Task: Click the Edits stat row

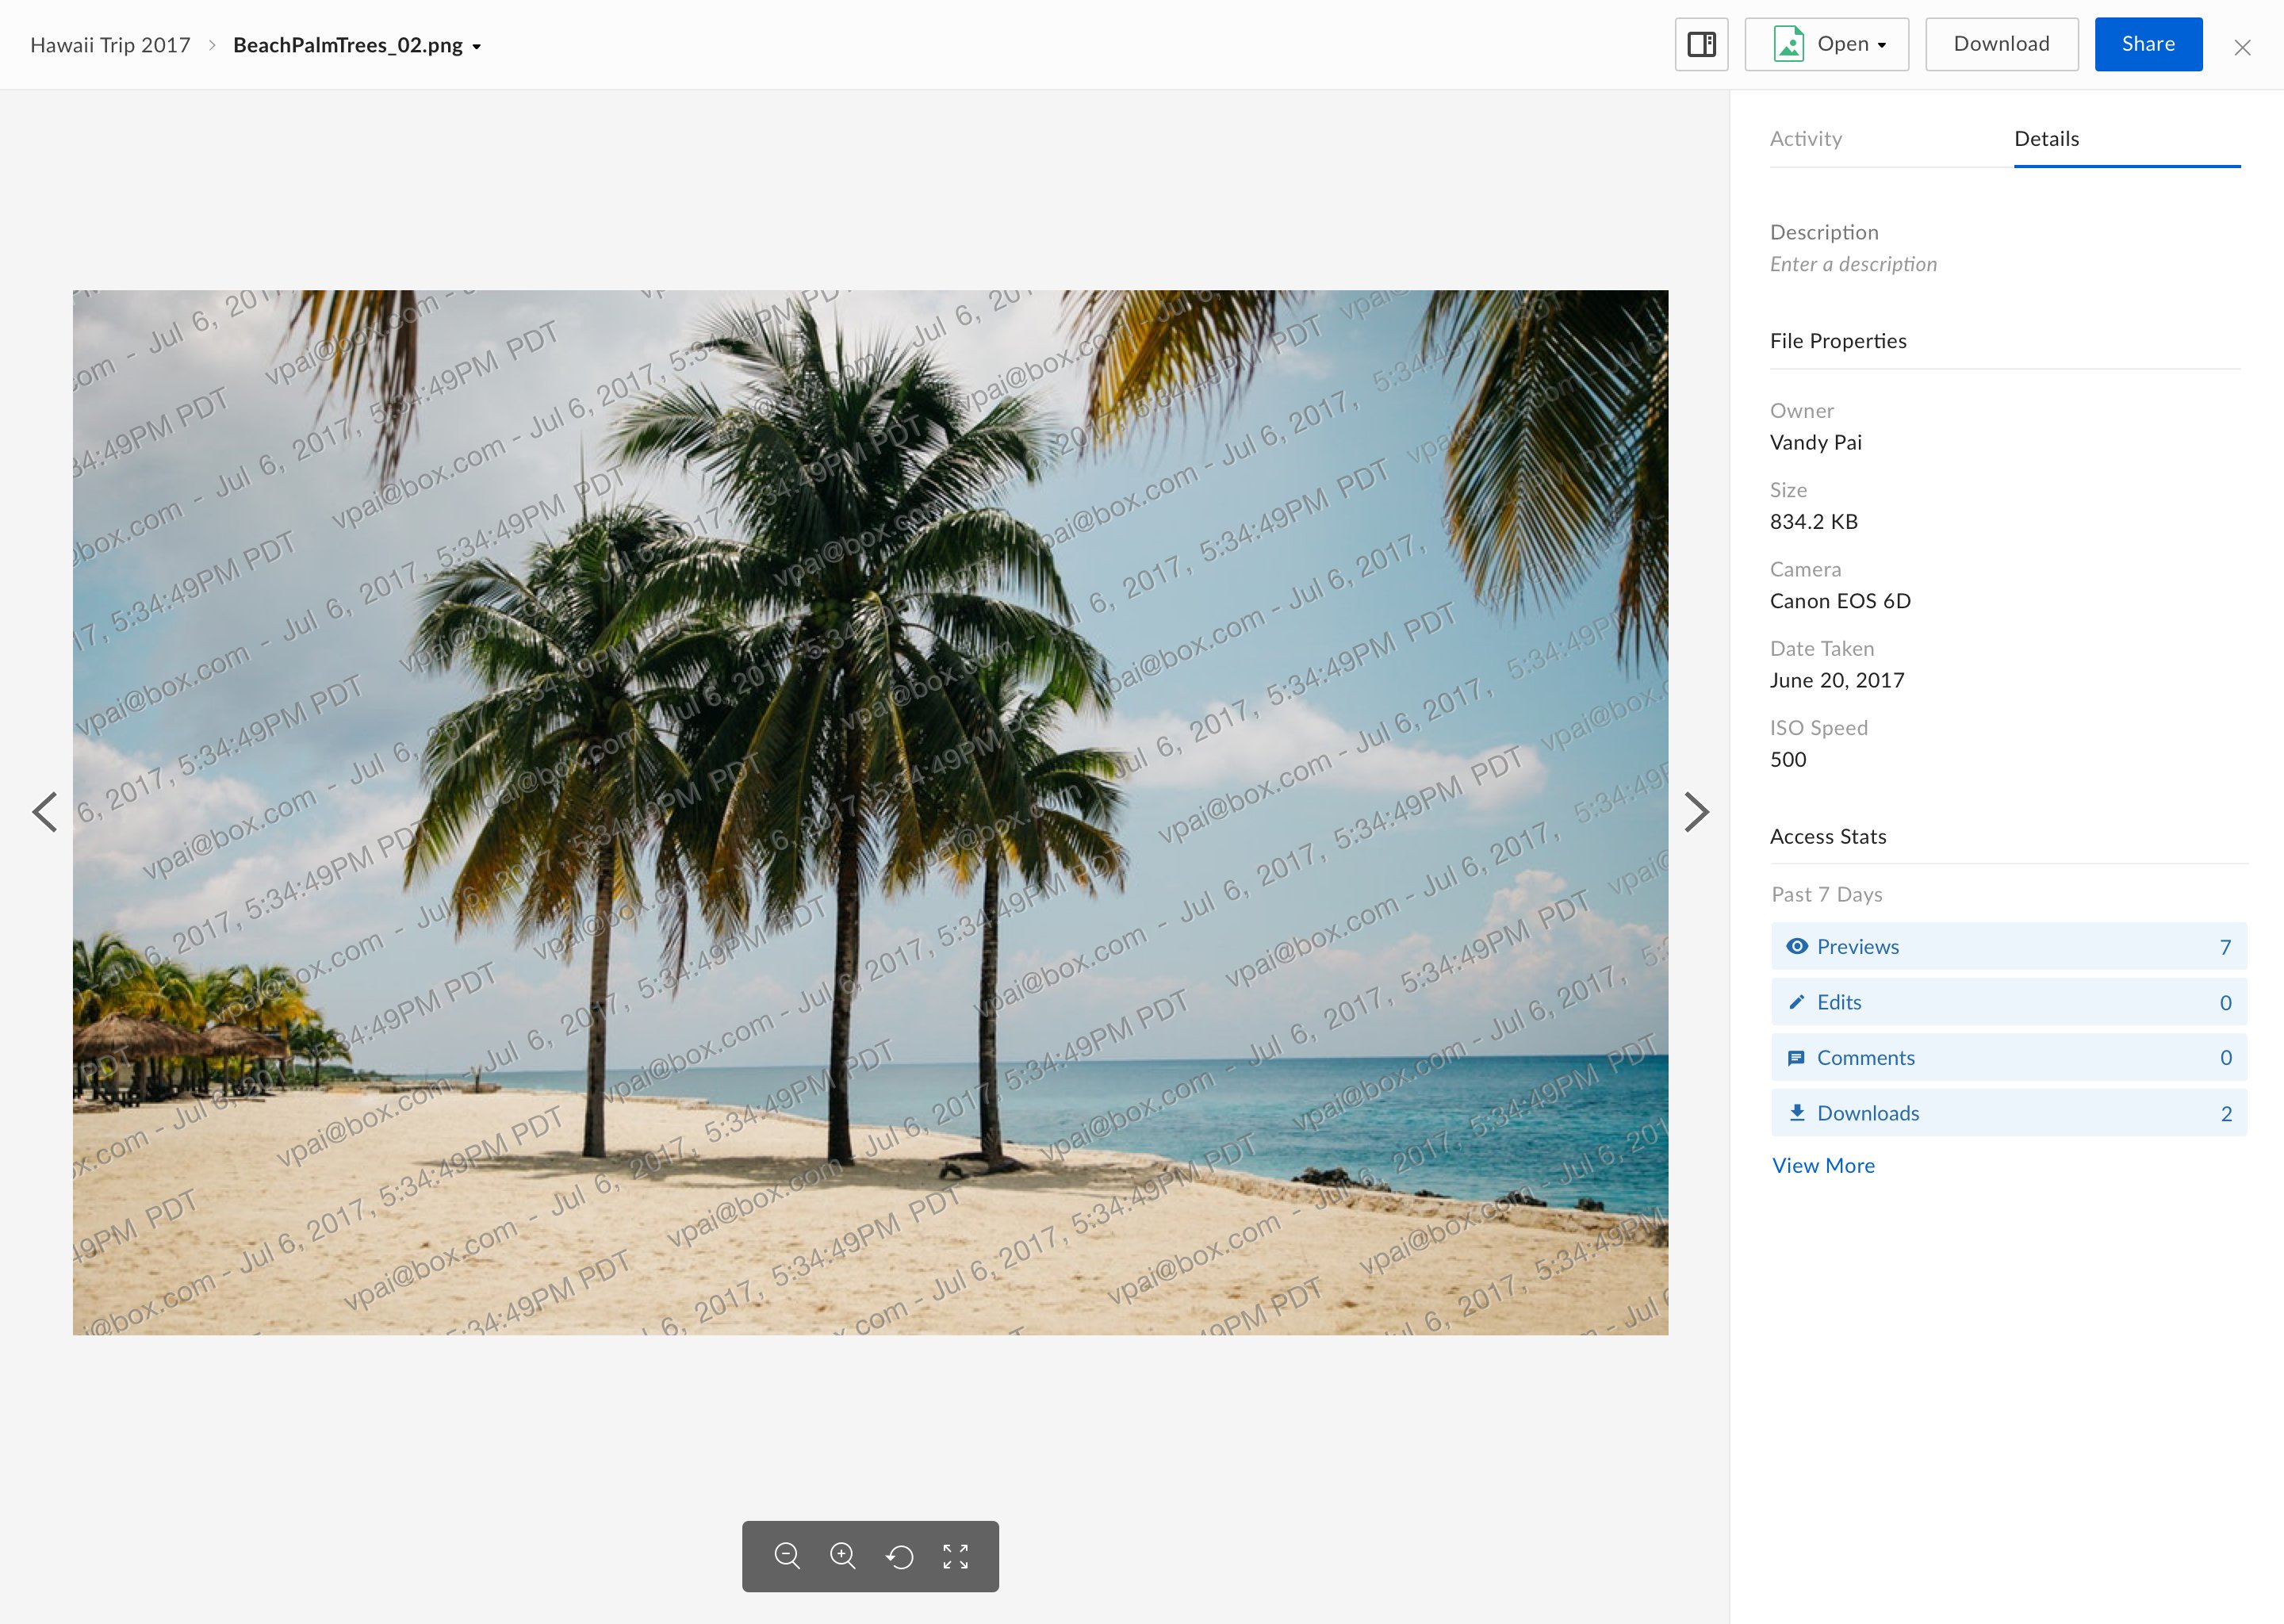Action: pyautogui.click(x=2008, y=1002)
